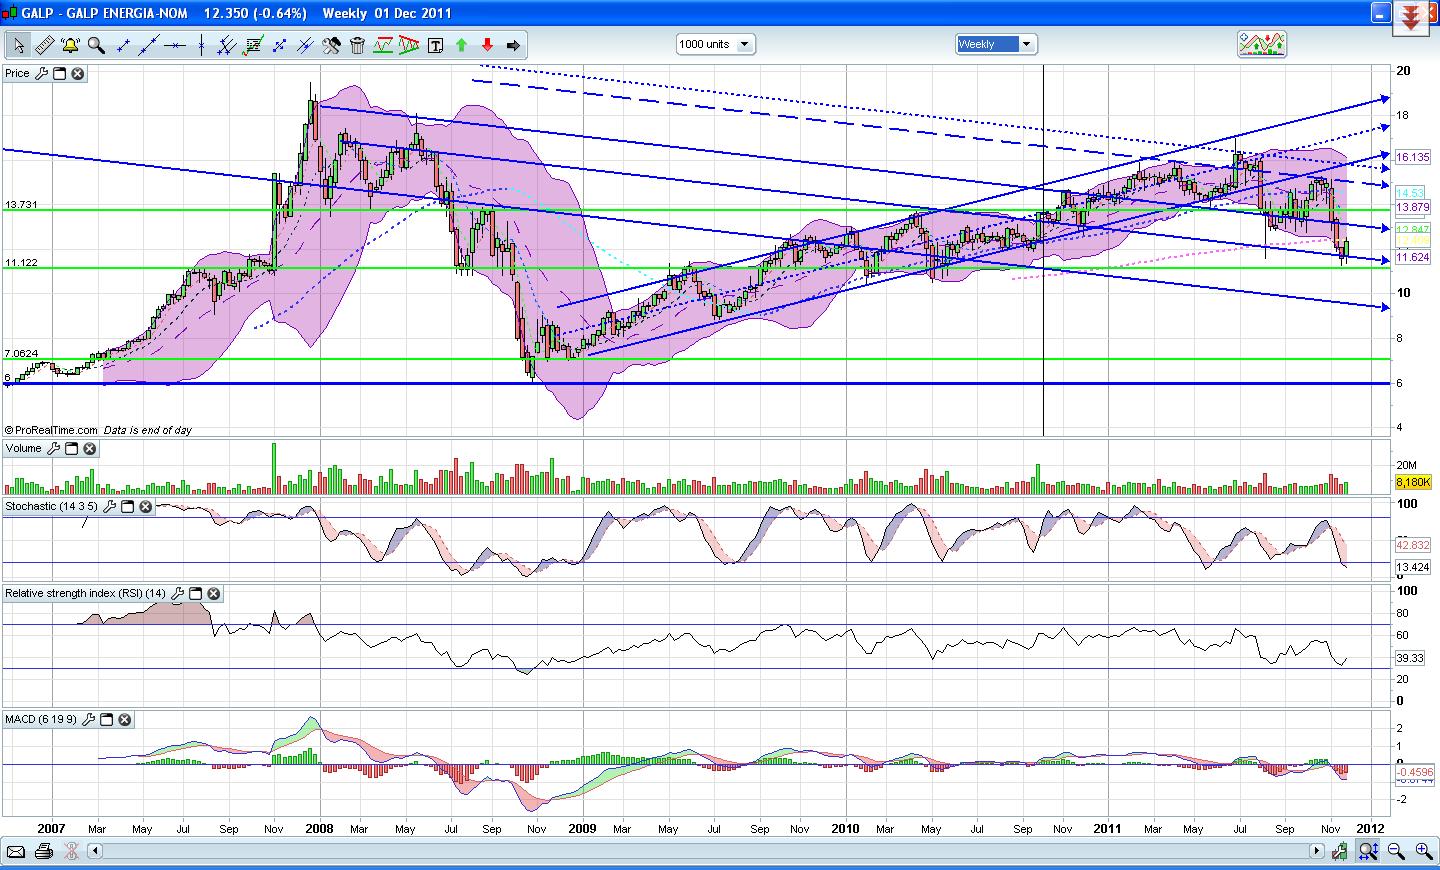This screenshot has width=1440, height=870.
Task: Toggle maximize on the RSI panel
Action: click(x=195, y=593)
